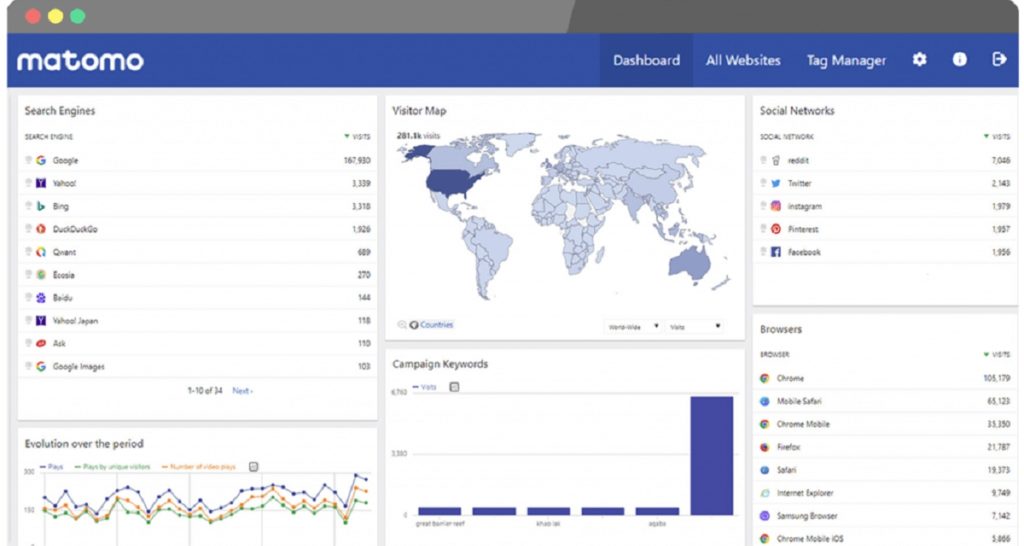The height and width of the screenshot is (546, 1024).
Task: Click the reddit icon in Social Networks
Action: coord(775,160)
